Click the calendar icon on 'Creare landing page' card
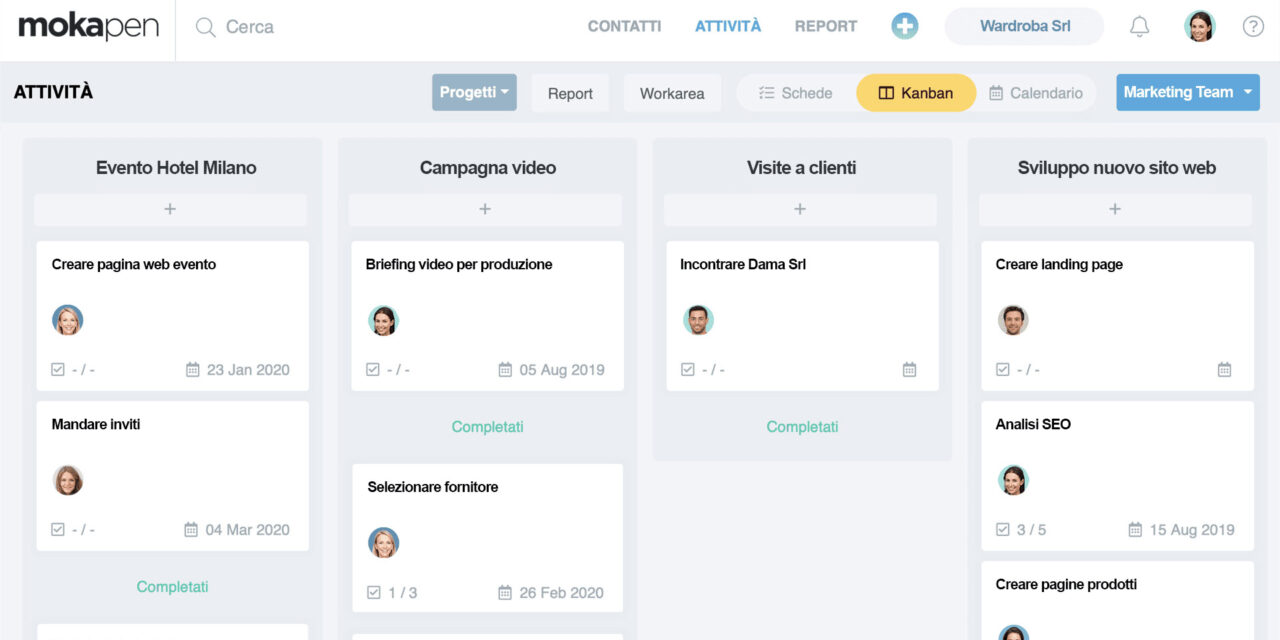Image resolution: width=1280 pixels, height=640 pixels. click(1224, 369)
